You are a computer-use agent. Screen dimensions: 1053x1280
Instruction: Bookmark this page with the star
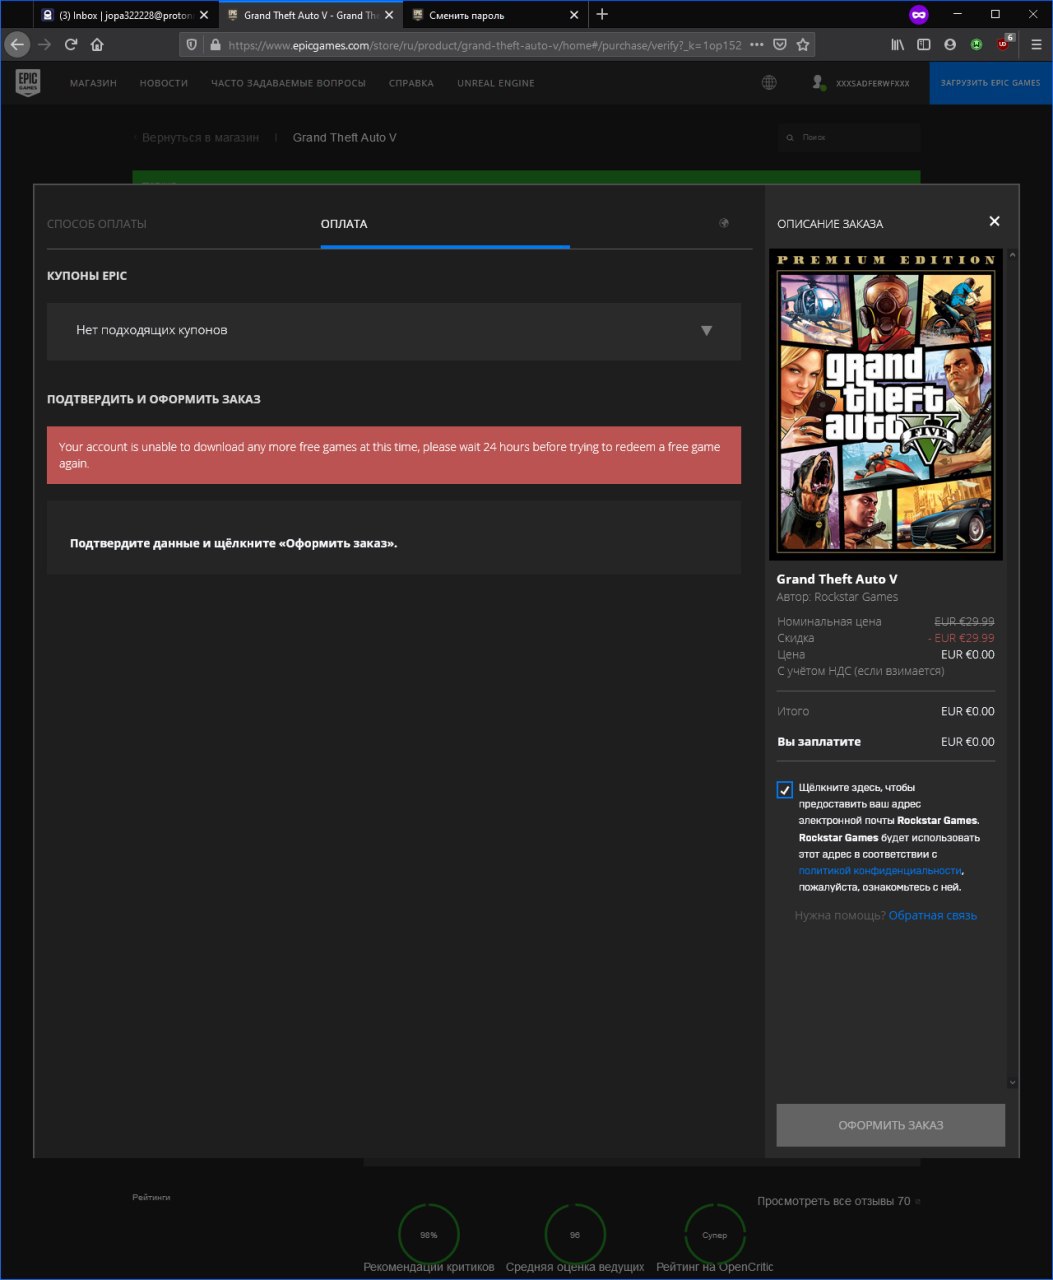click(803, 45)
